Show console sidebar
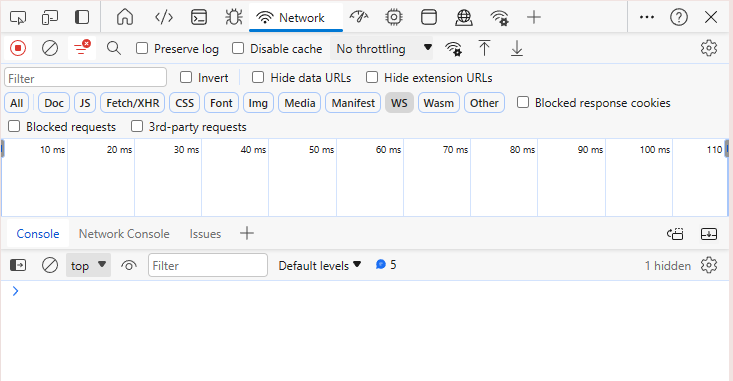 (18, 266)
